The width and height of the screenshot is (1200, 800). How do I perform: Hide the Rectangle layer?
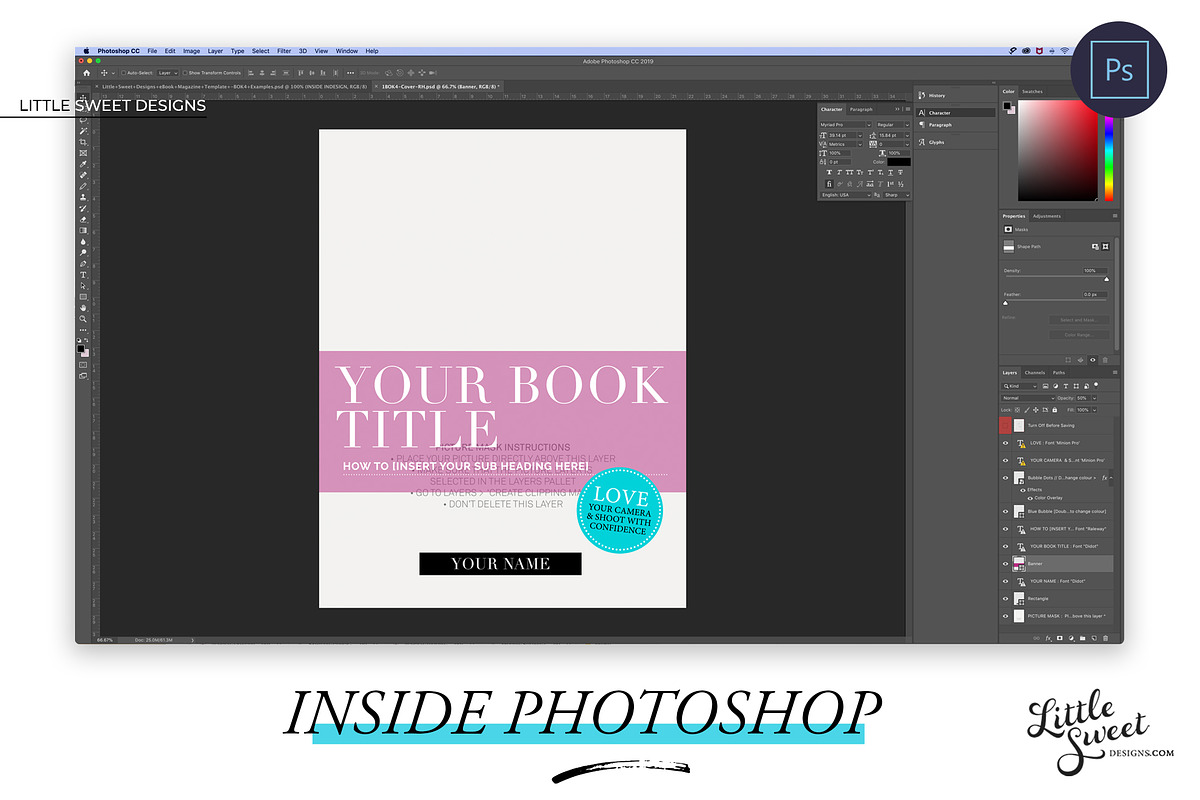[x=1005, y=599]
